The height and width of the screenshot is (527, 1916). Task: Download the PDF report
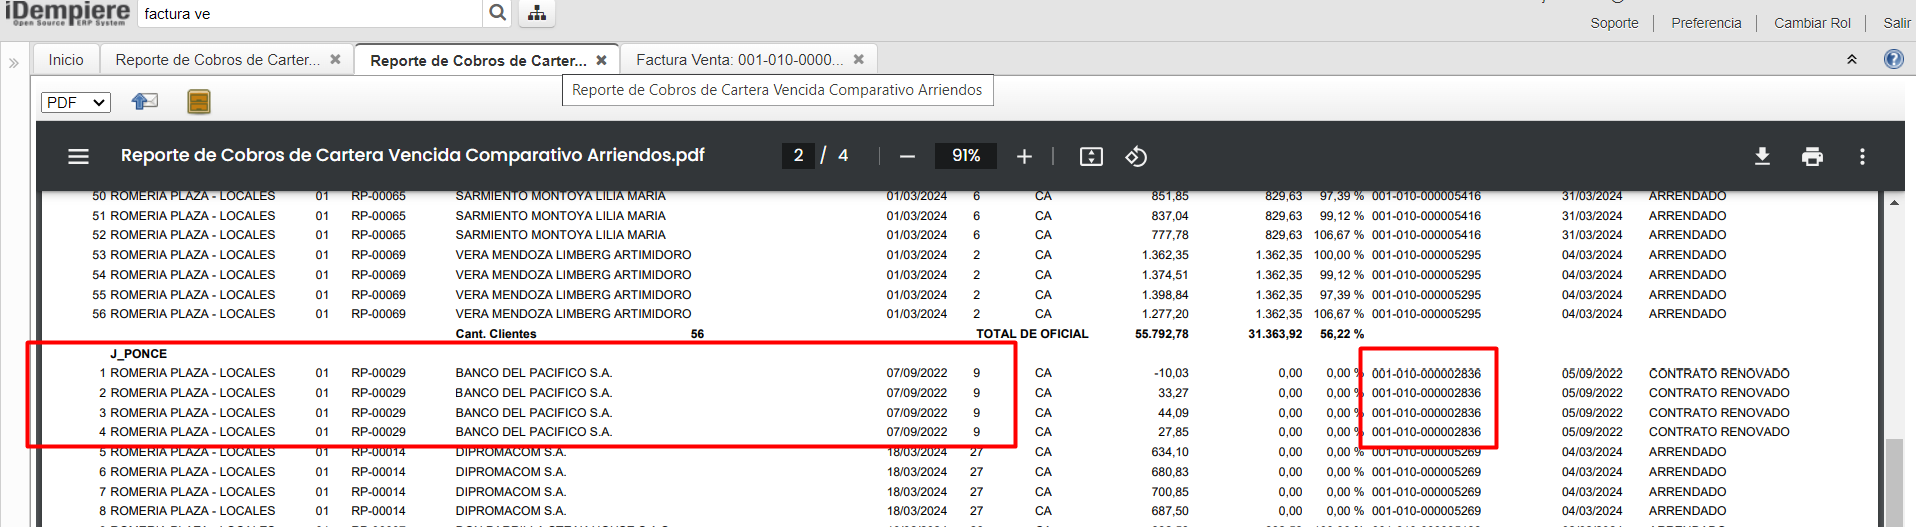coord(1762,156)
